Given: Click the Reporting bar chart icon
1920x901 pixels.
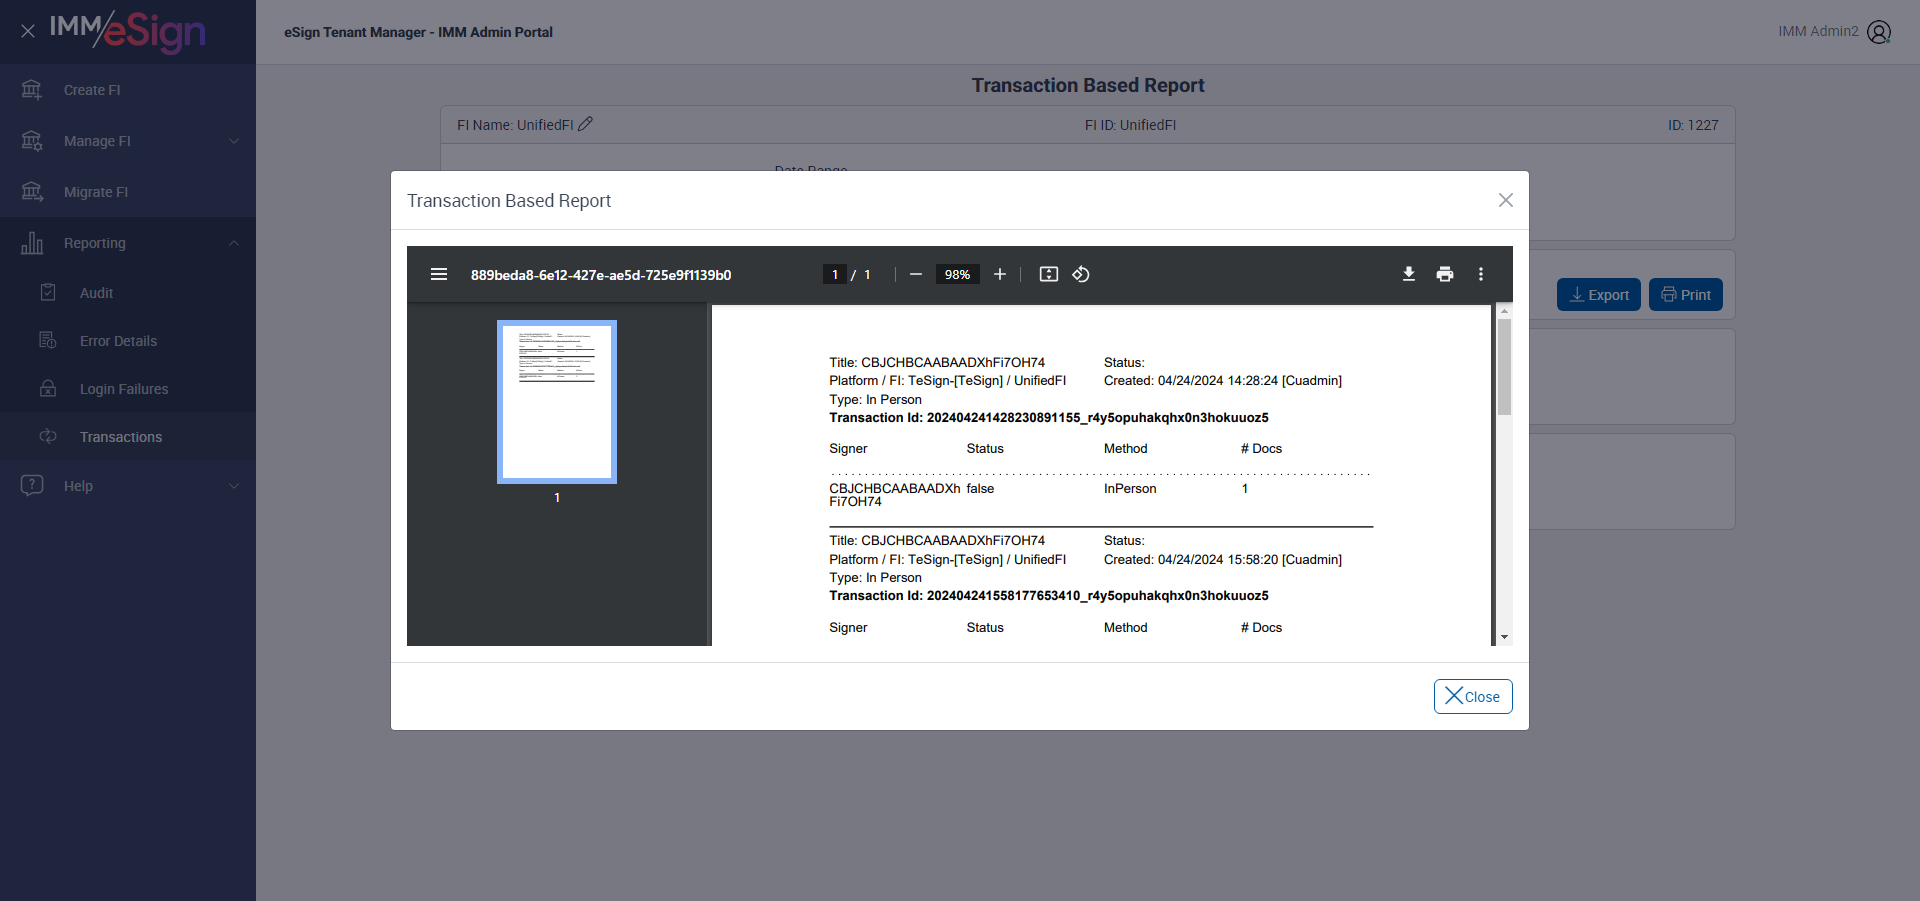Looking at the screenshot, I should coord(32,243).
